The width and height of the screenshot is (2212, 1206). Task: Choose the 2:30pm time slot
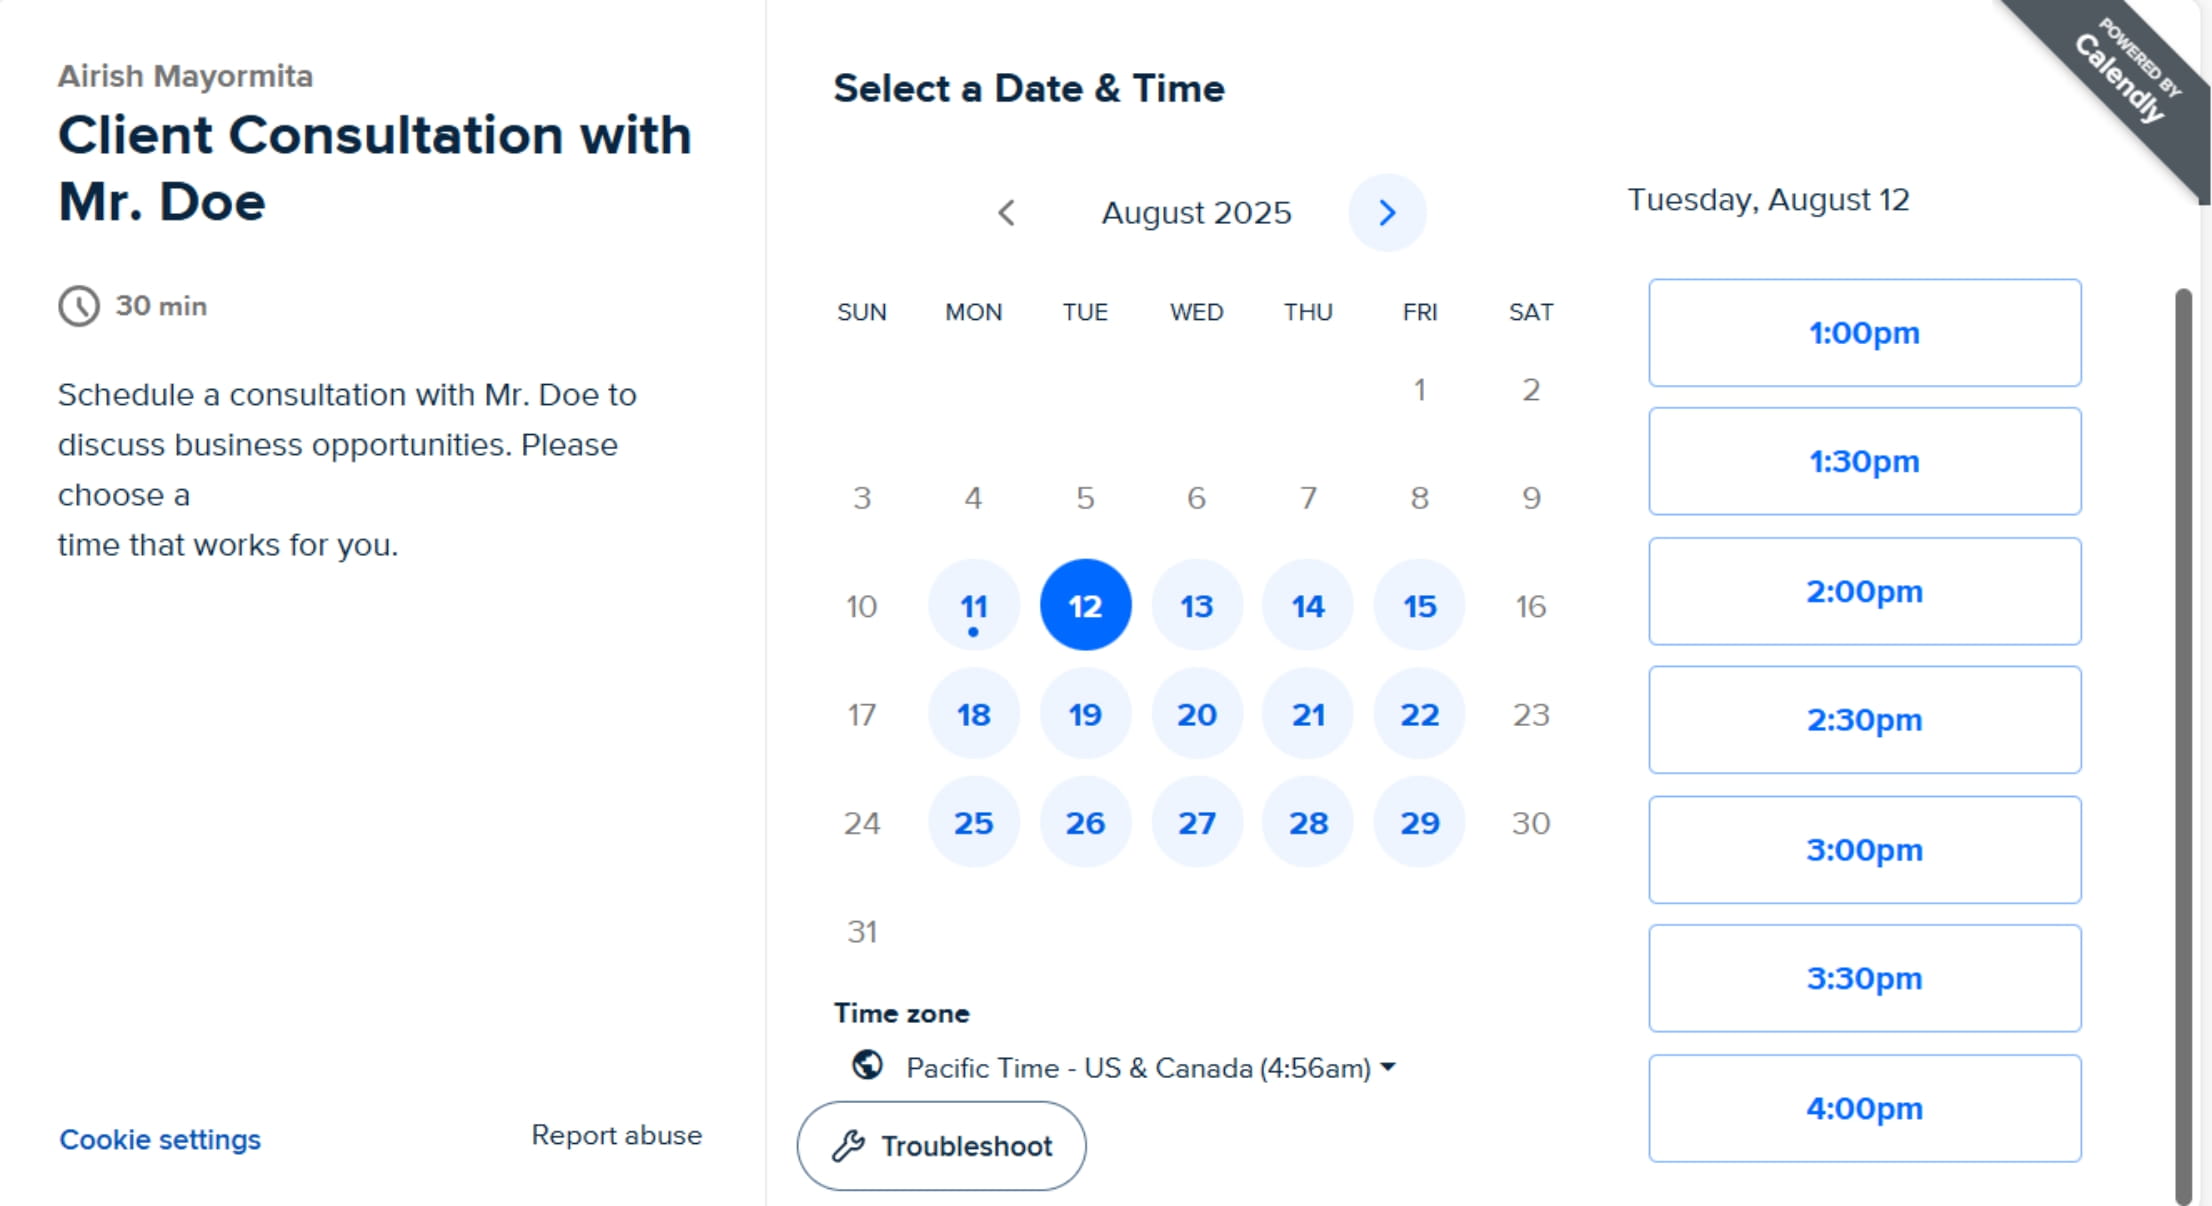tap(1864, 720)
